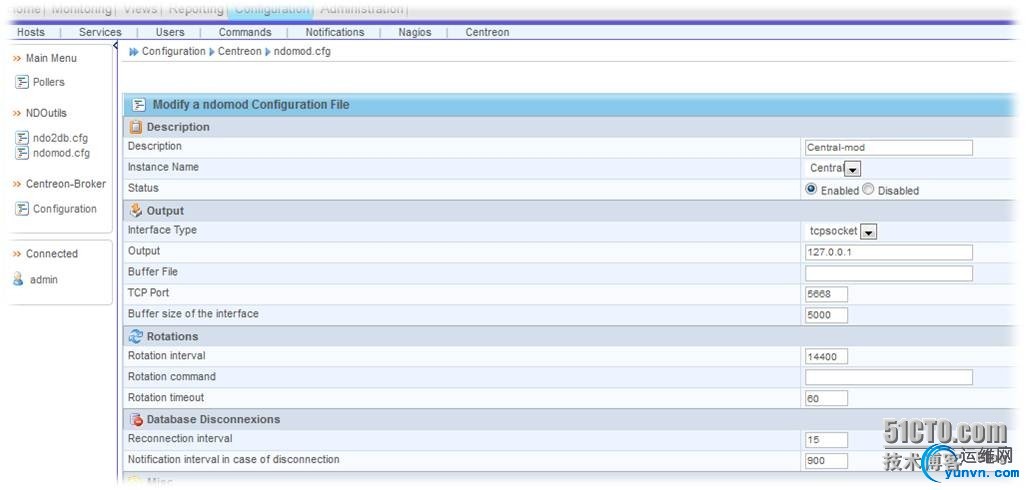Click the Buffer size of interface field
This screenshot has width=1026, height=490.
point(826,315)
